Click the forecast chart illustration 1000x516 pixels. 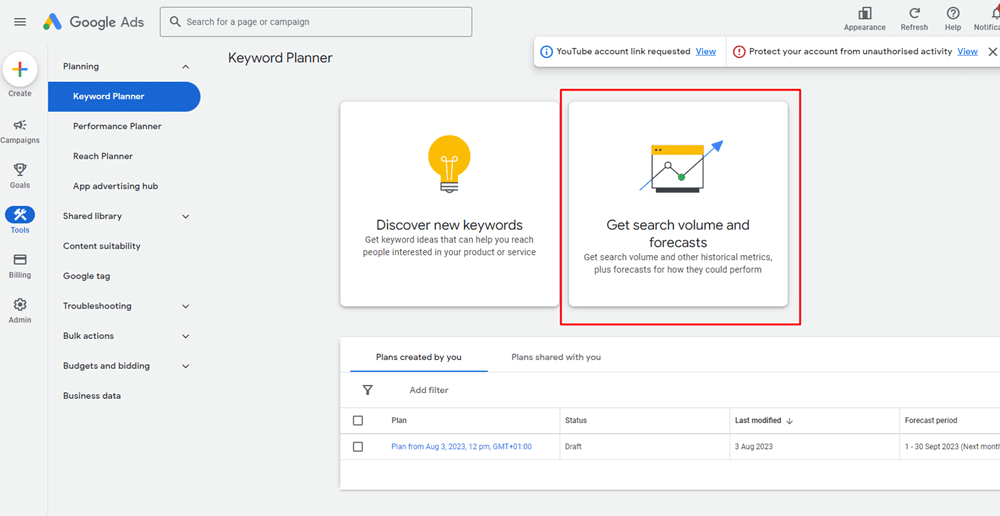681,166
